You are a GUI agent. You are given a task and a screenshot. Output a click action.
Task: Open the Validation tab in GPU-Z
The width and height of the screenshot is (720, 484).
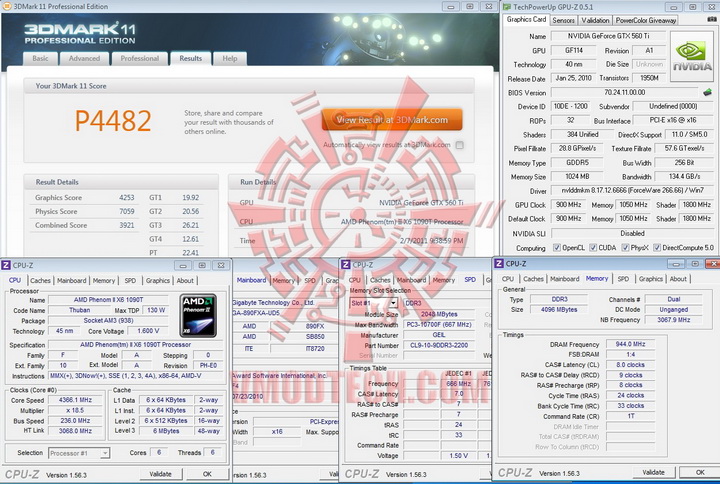(x=595, y=20)
